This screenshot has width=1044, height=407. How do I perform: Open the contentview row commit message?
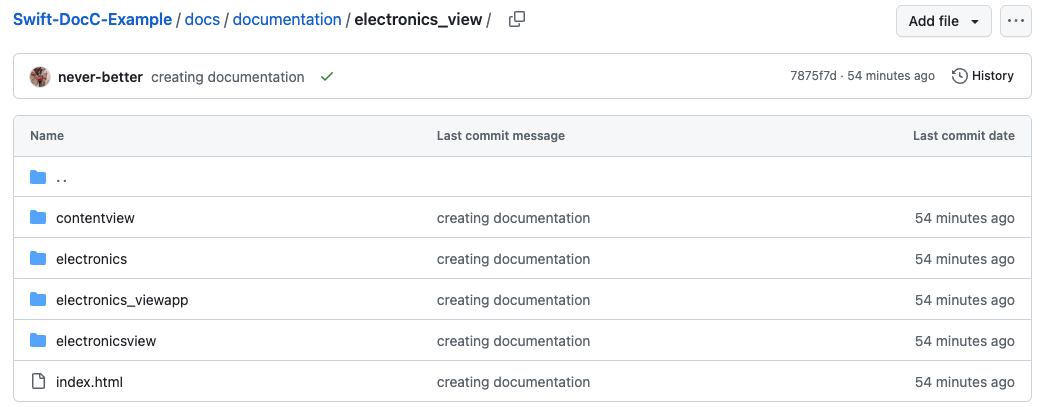pos(513,218)
